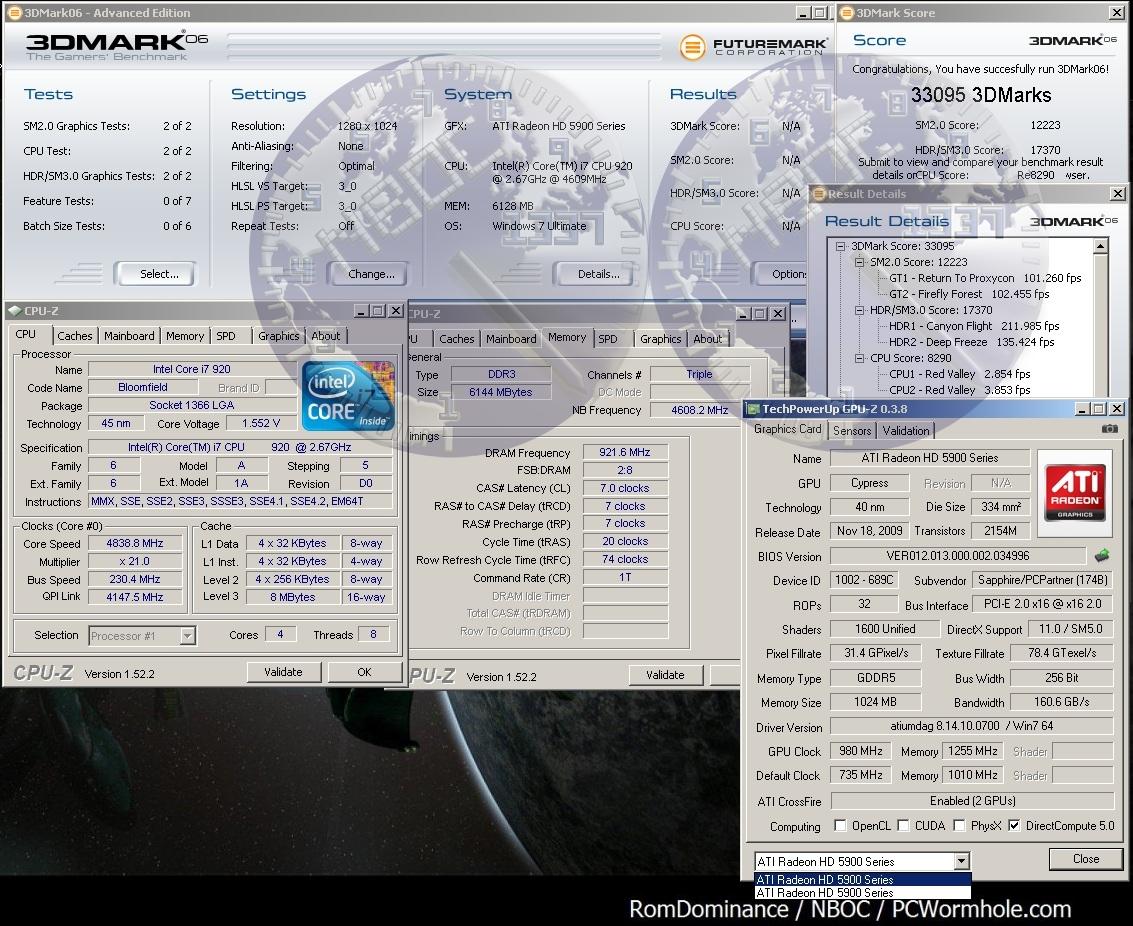
Task: Open Graphics tab in left CPU-Z window
Action: tap(278, 336)
